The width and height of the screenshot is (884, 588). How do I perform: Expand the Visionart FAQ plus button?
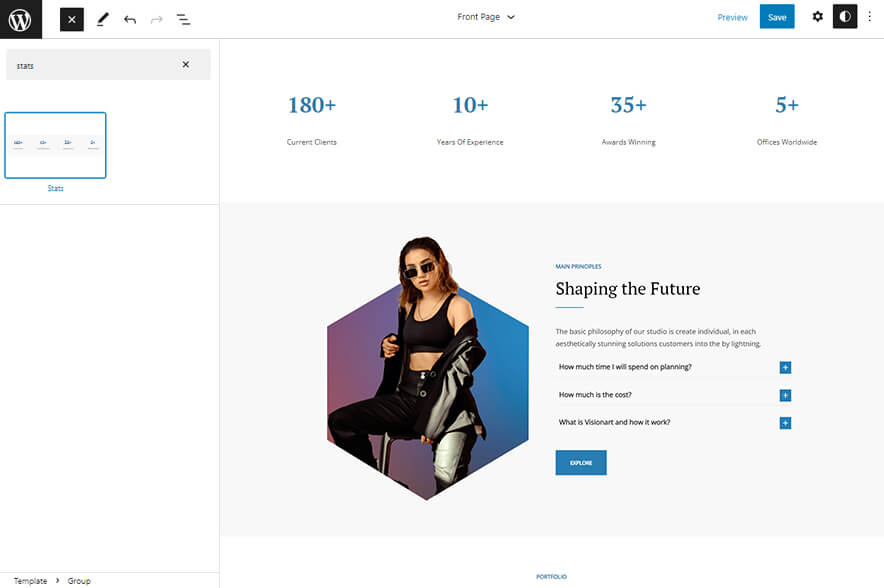tap(786, 423)
